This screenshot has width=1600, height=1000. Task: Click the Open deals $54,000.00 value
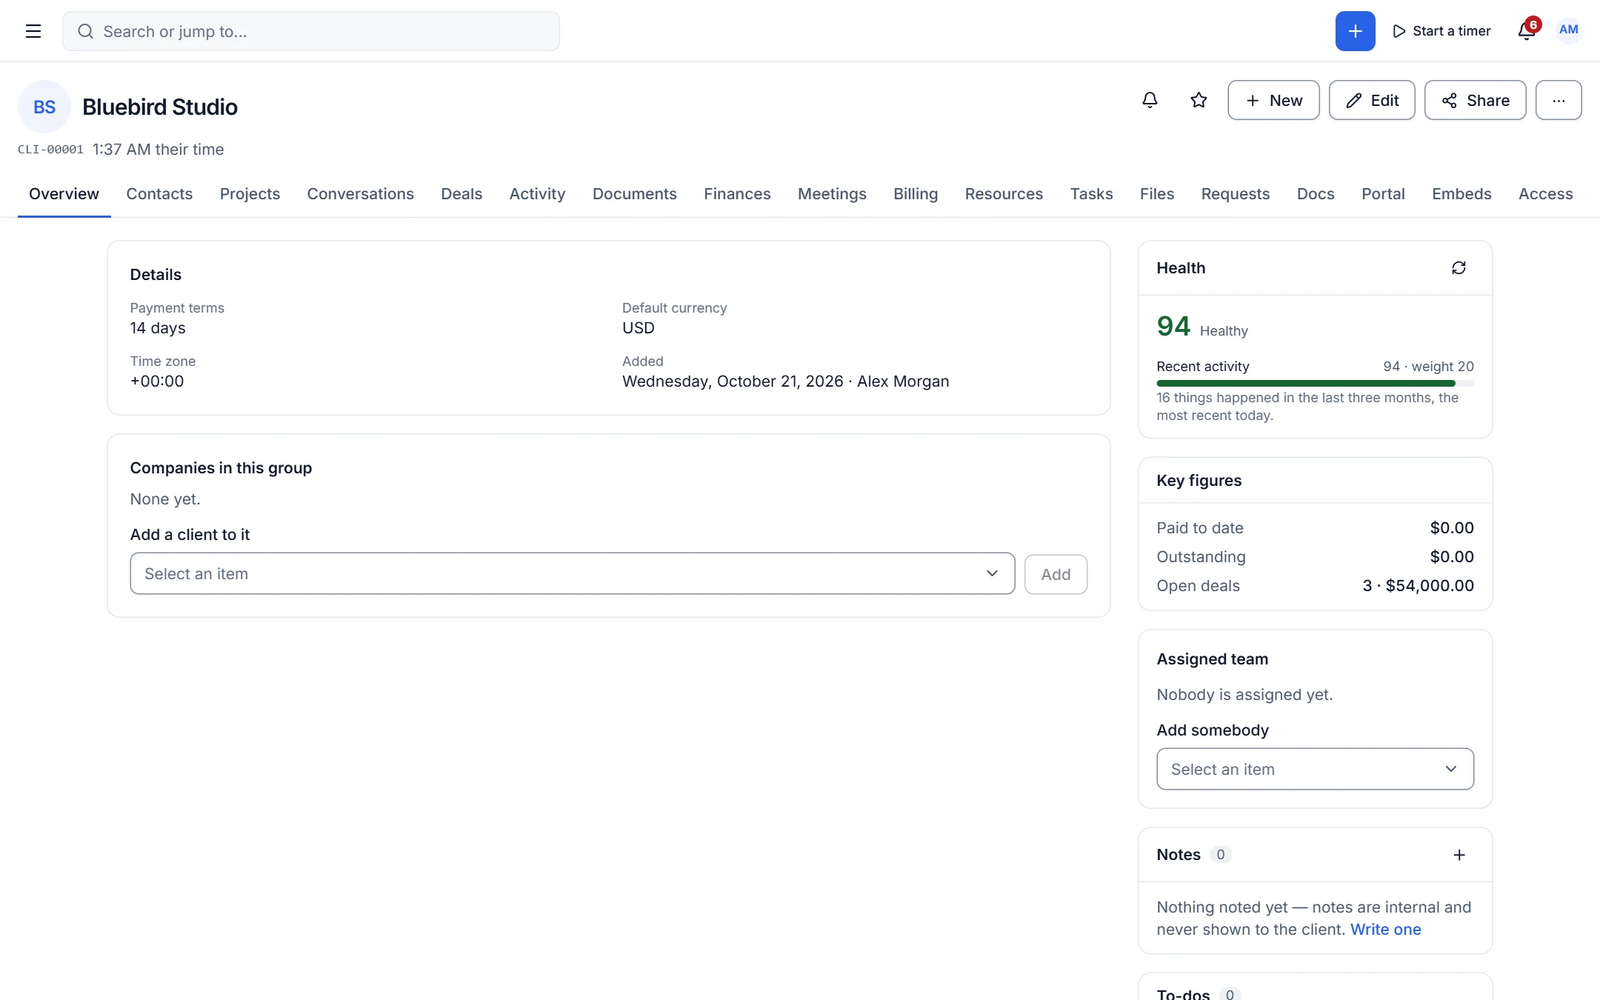coord(1418,586)
